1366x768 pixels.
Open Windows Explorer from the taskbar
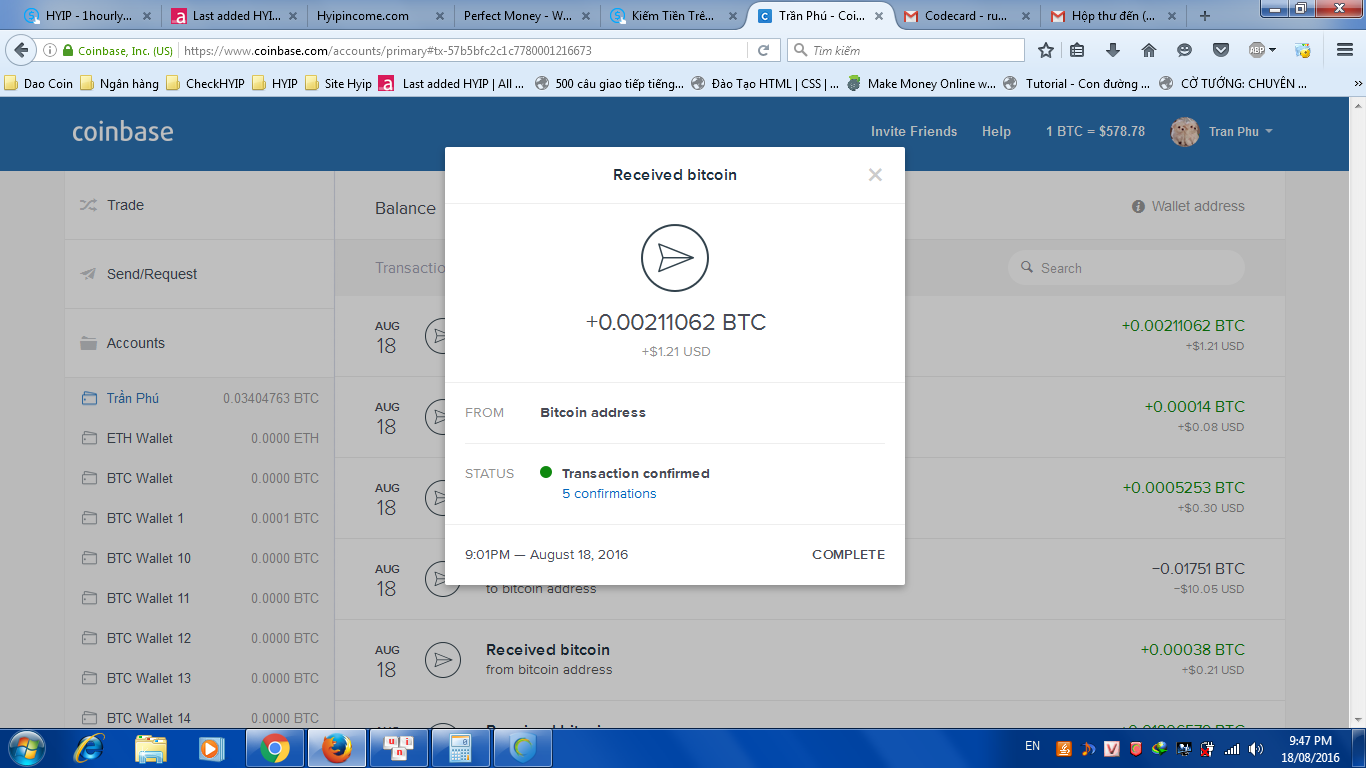tap(151, 748)
